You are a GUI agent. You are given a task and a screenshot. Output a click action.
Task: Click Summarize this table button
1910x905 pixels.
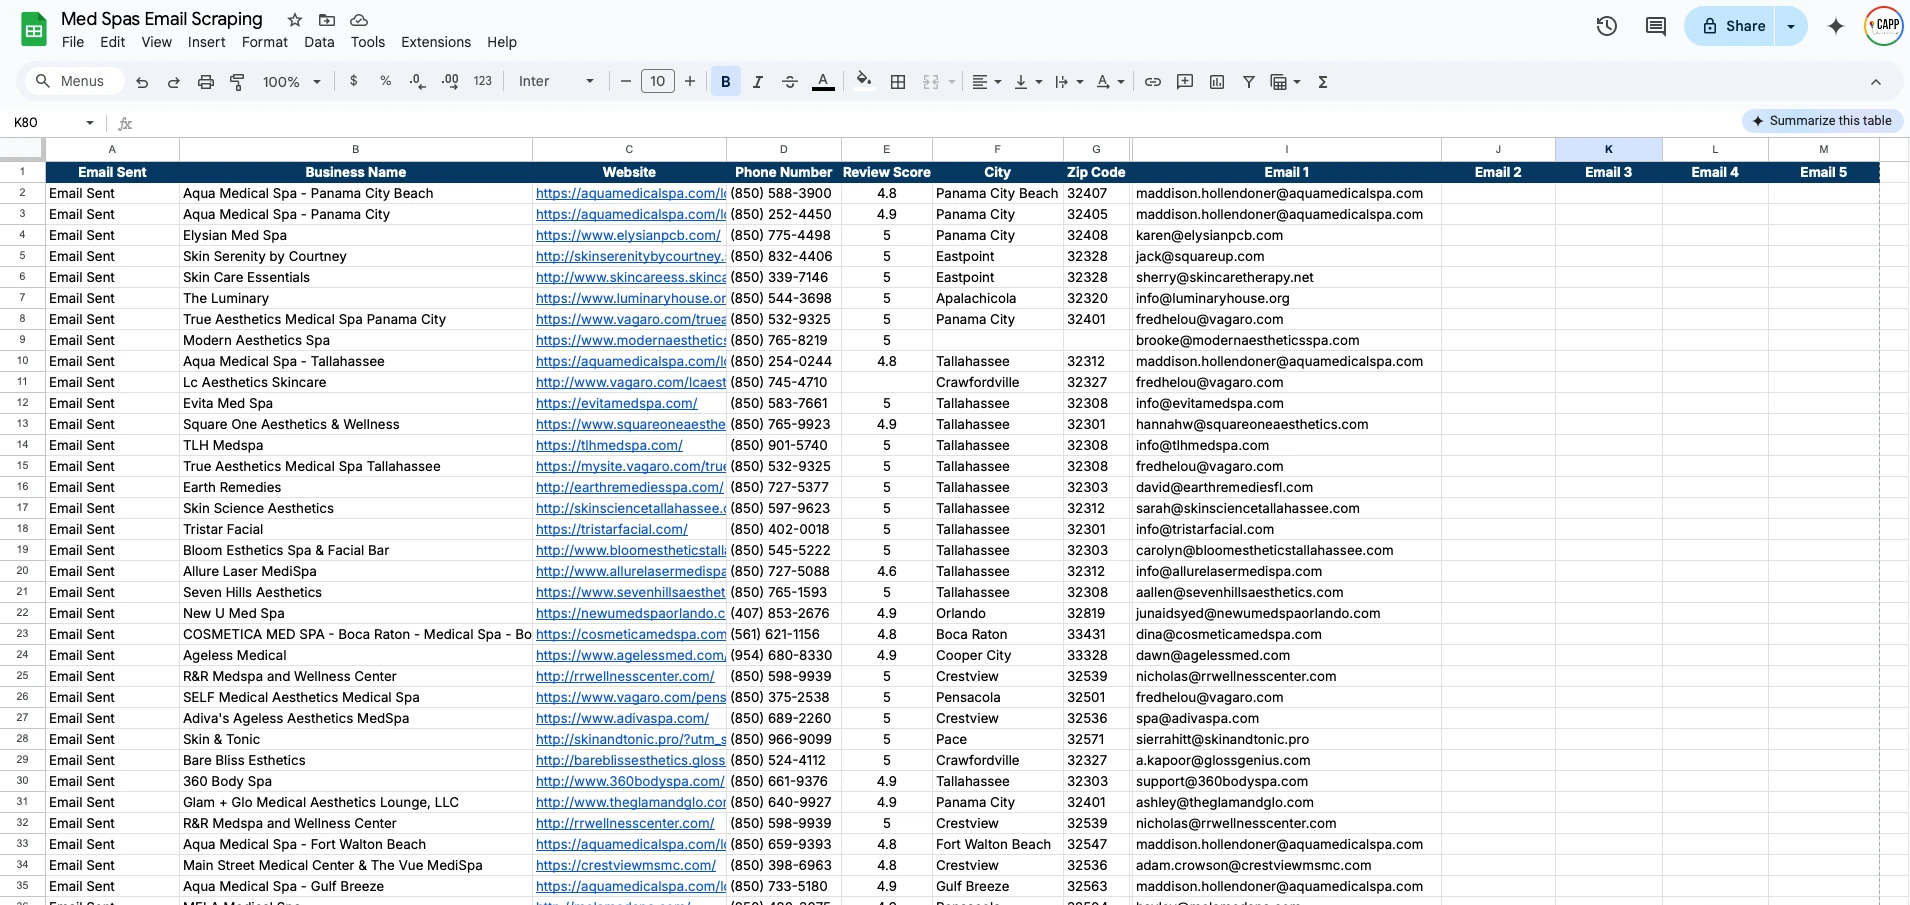point(1822,121)
